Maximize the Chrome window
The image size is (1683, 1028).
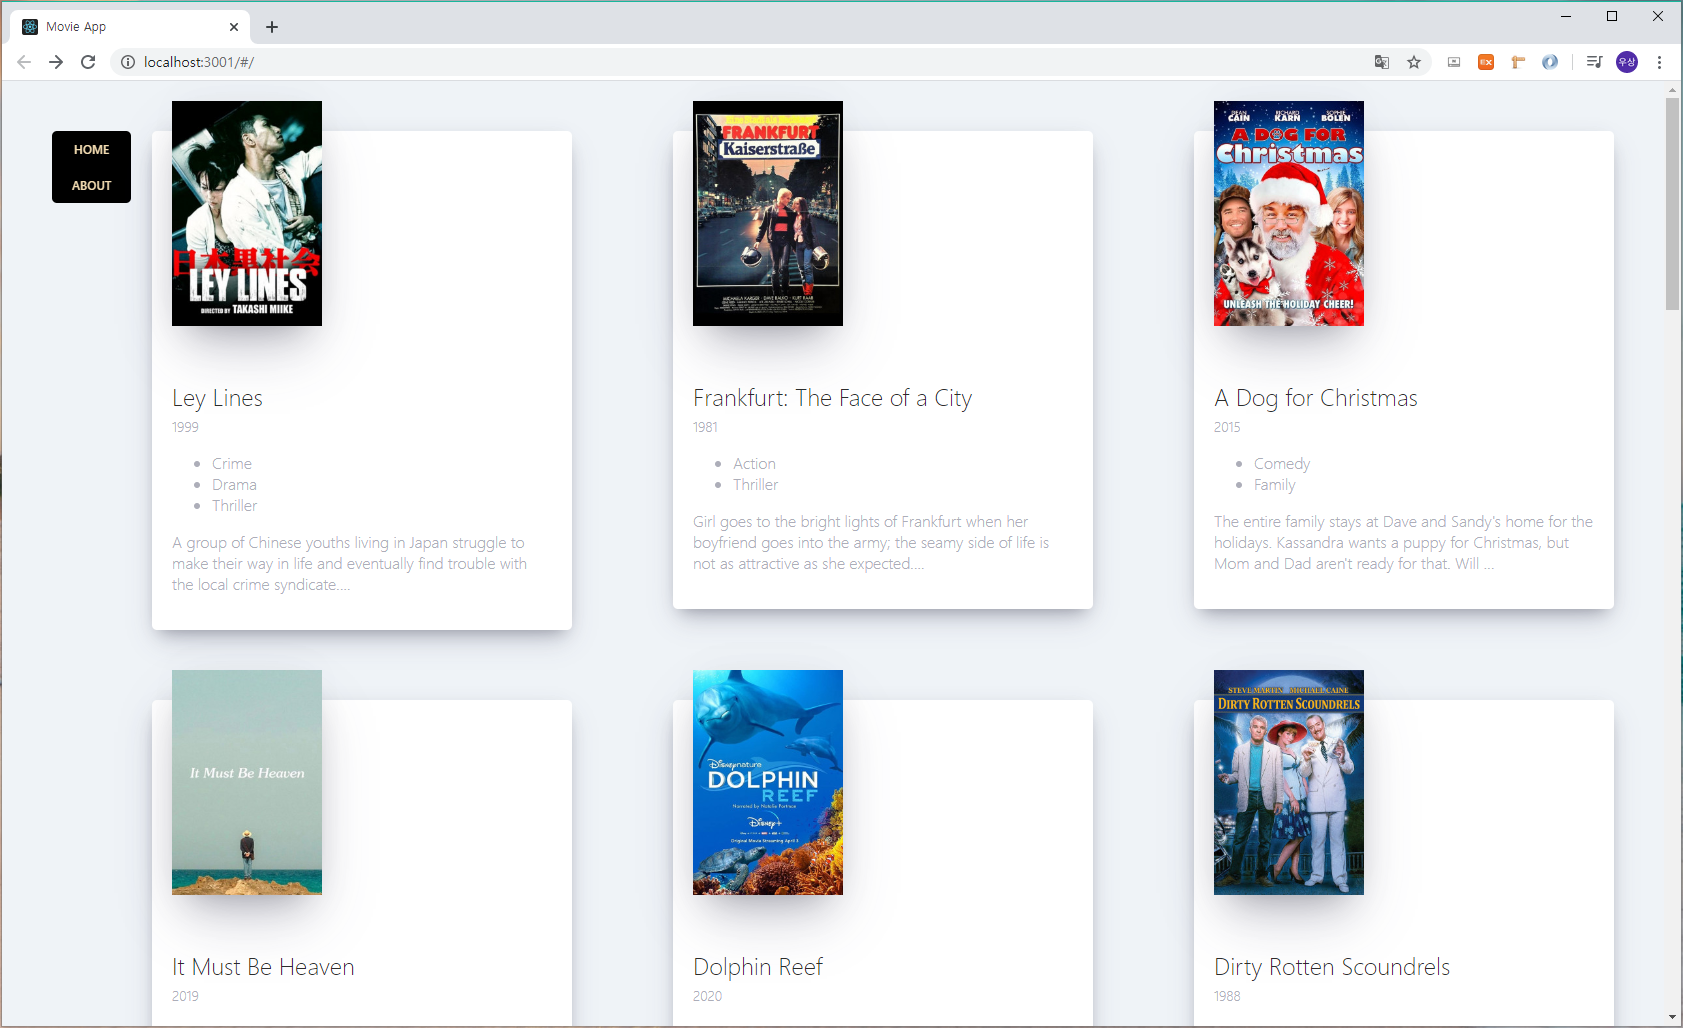pos(1612,16)
